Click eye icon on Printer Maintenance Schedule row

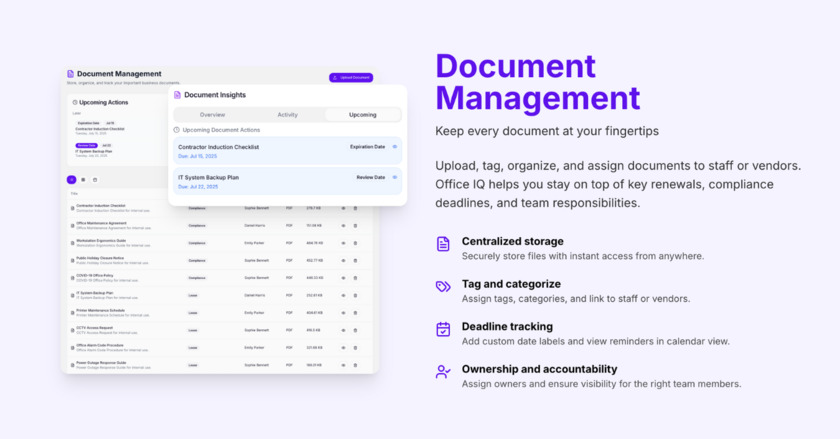coord(343,313)
